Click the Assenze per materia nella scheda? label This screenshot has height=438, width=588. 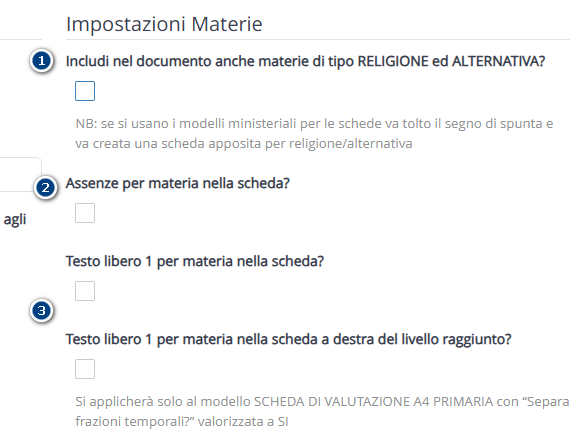click(178, 183)
